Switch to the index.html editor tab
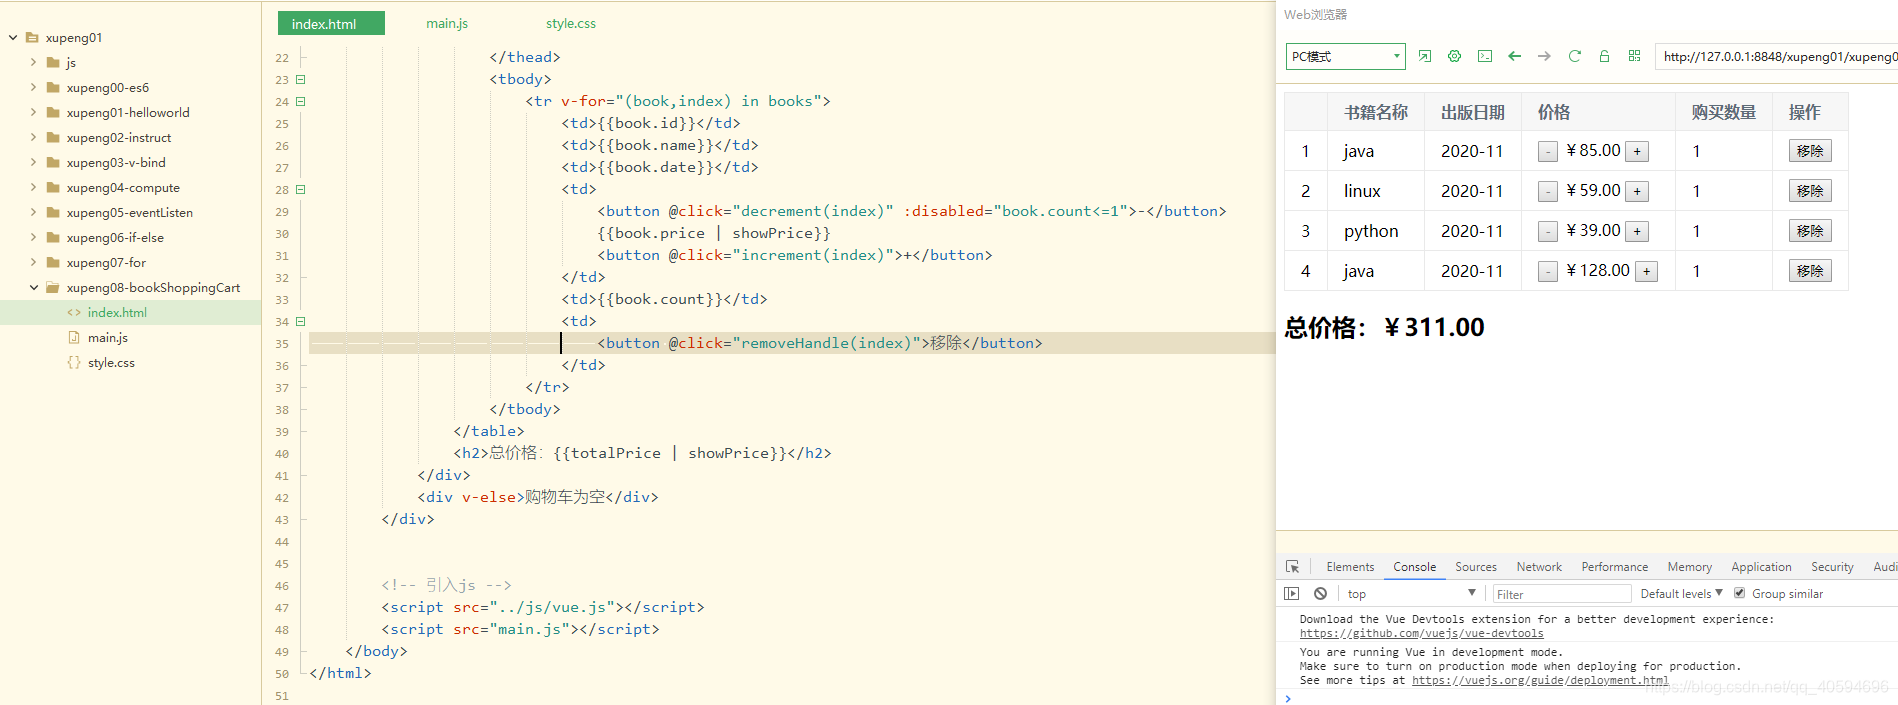The width and height of the screenshot is (1898, 705). click(331, 23)
